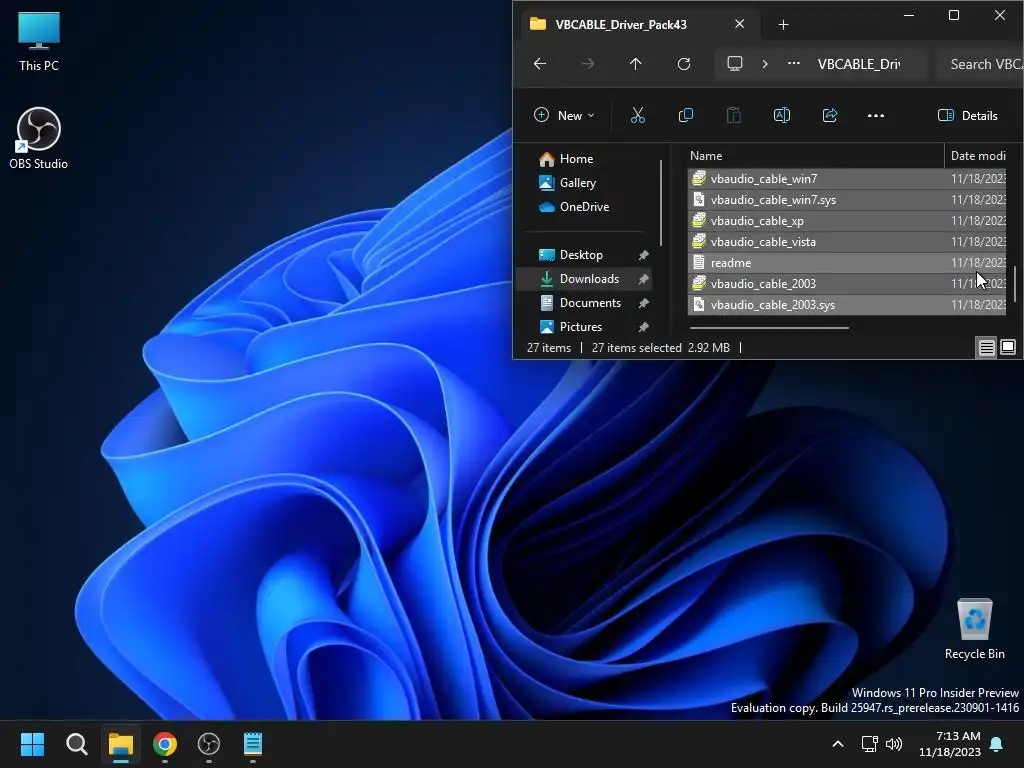This screenshot has height=768, width=1024.
Task: Select the vbaudio_cable_2003 file
Action: pyautogui.click(x=846, y=283)
